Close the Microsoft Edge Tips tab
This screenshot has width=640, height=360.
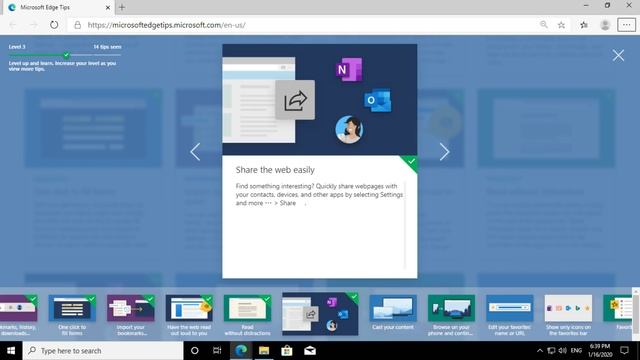tap(108, 7)
